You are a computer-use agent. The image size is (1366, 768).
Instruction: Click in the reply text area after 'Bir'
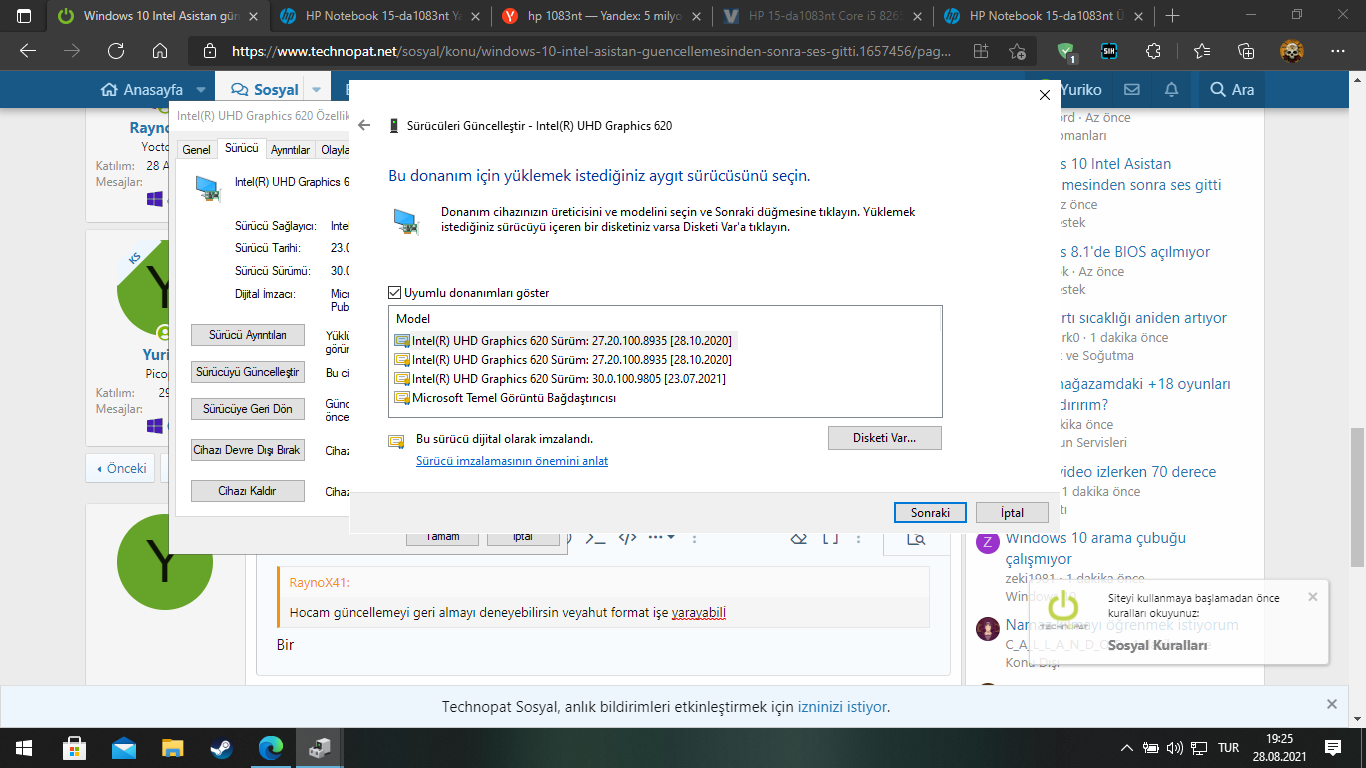[603, 645]
